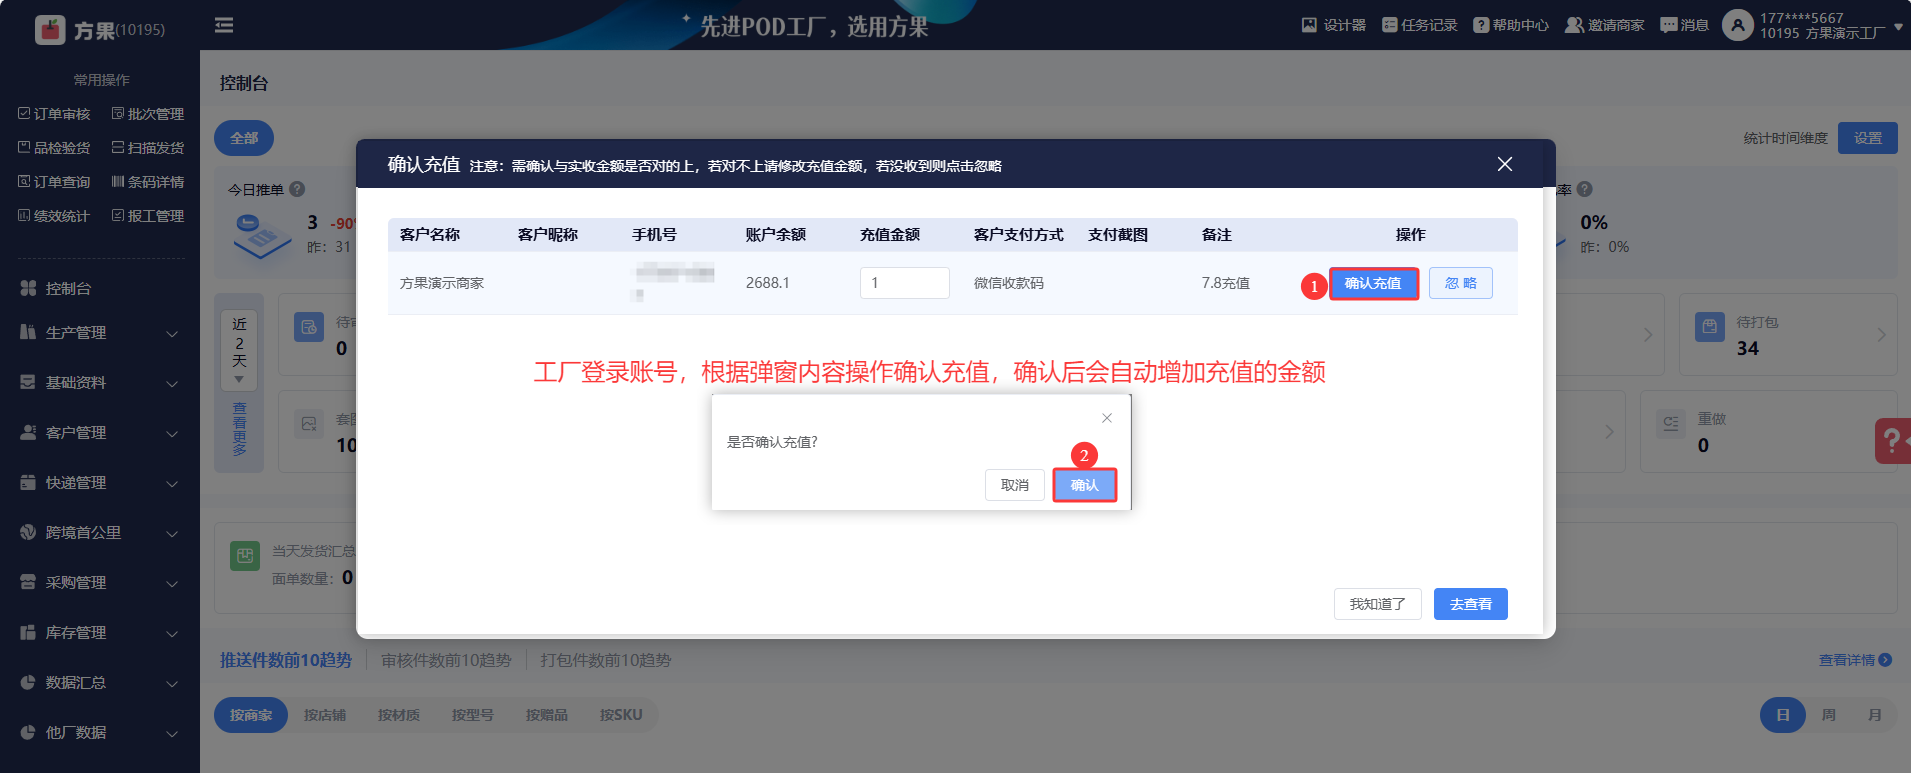Image resolution: width=1911 pixels, height=773 pixels.
Task: Click the 今日推单 help question icon
Action: coord(297,189)
